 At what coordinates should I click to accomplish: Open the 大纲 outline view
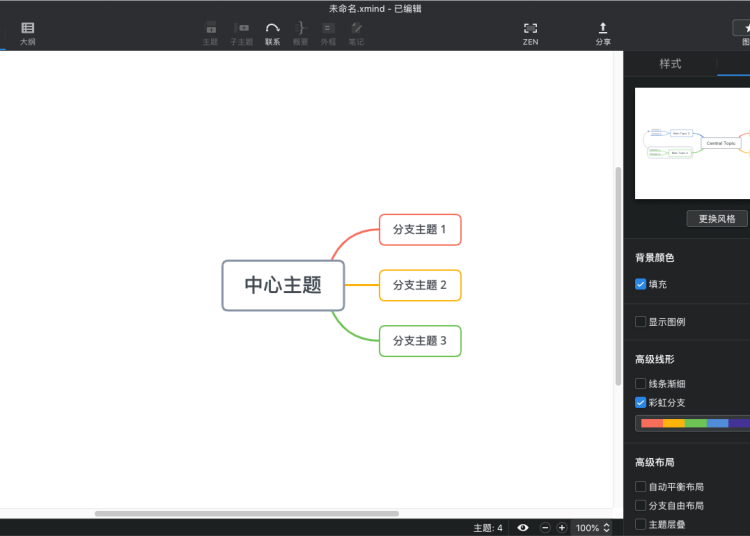[27, 33]
